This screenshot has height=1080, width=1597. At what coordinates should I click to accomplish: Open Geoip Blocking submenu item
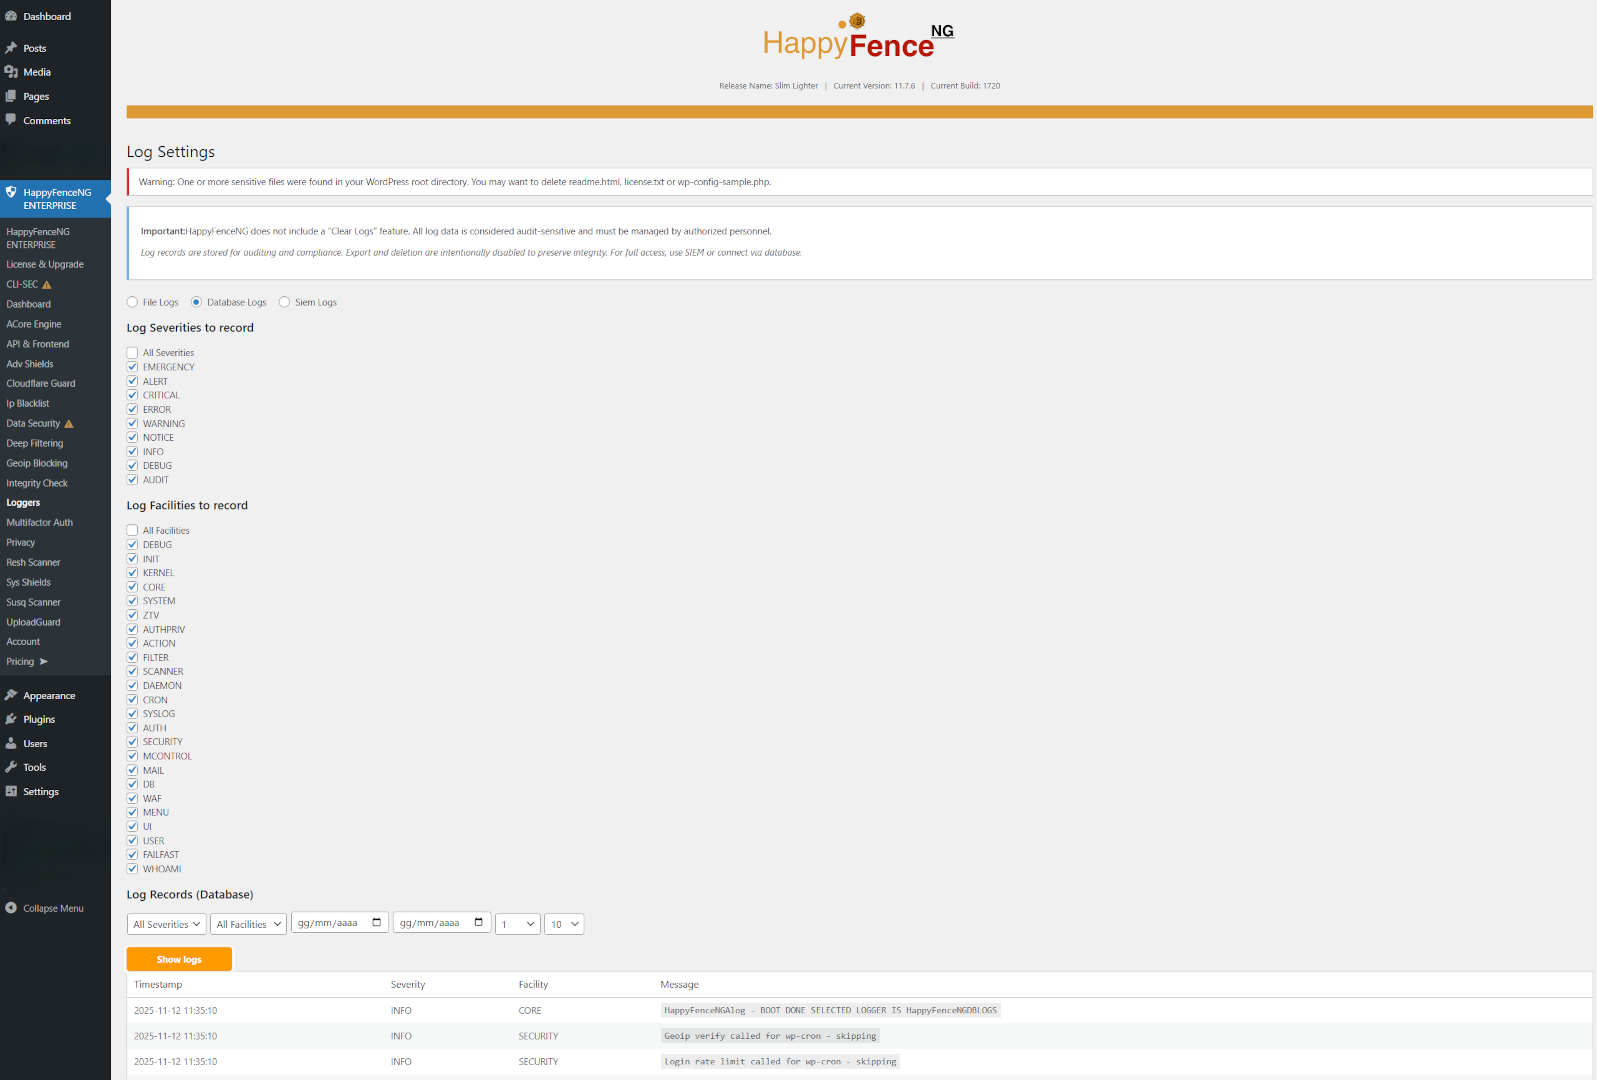click(x=37, y=463)
